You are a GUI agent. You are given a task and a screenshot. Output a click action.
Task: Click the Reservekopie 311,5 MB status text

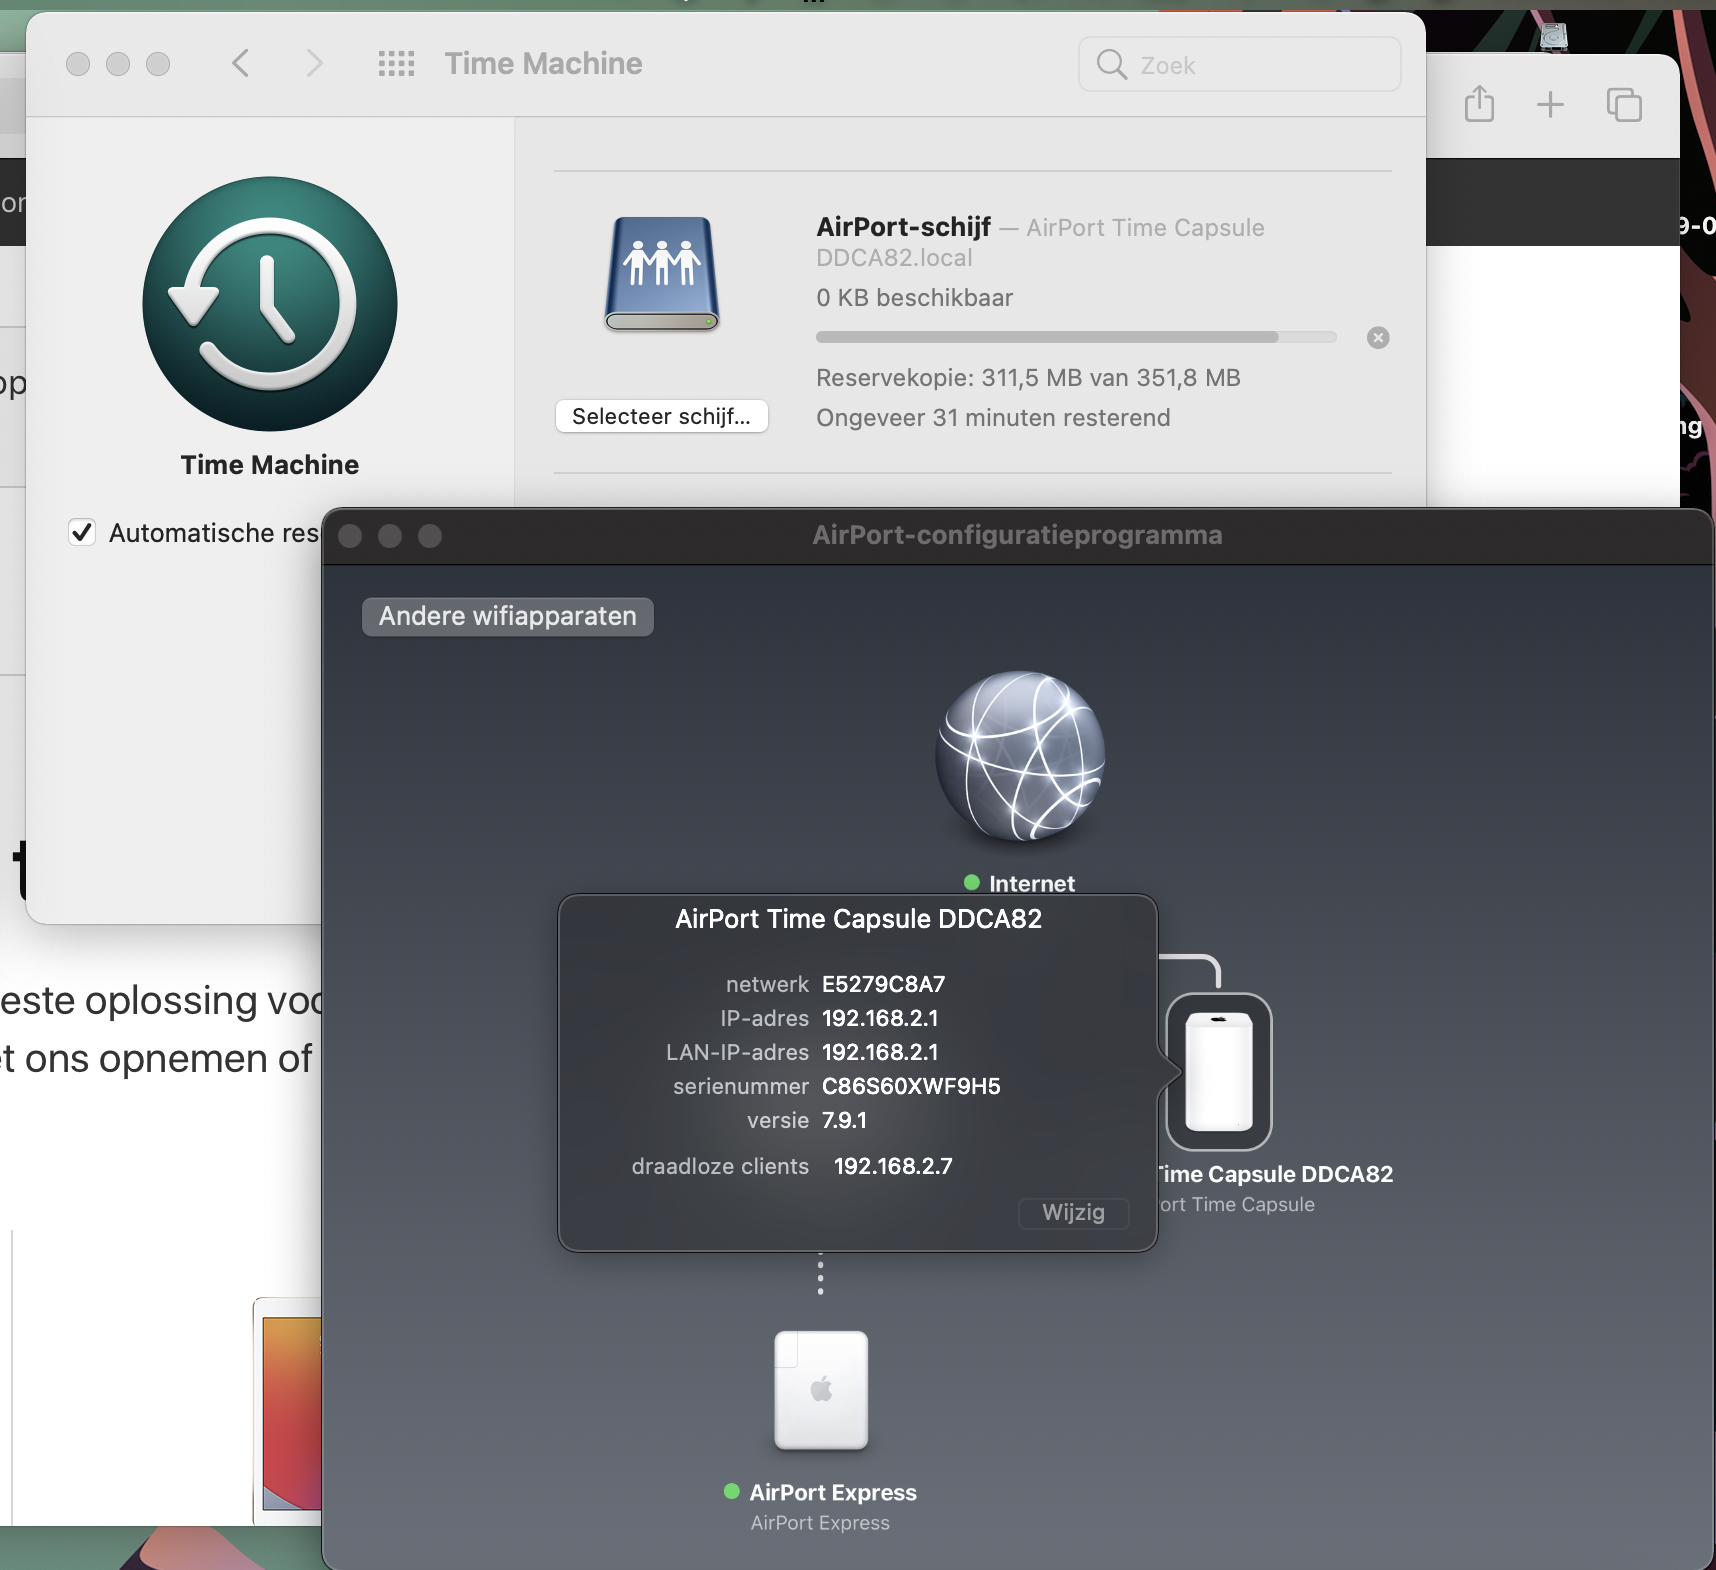coord(1028,378)
